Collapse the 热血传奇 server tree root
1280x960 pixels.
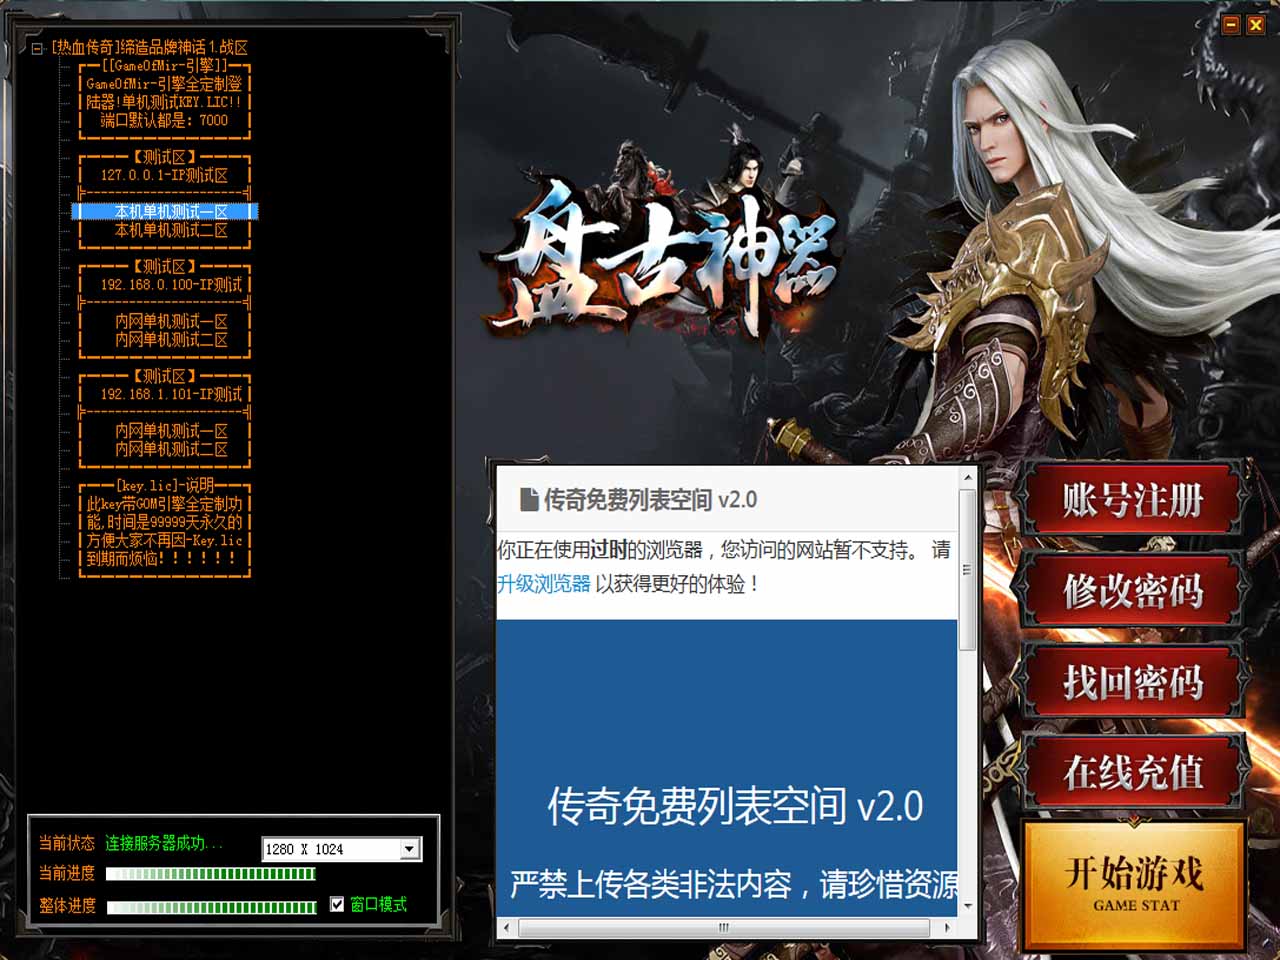(x=37, y=48)
